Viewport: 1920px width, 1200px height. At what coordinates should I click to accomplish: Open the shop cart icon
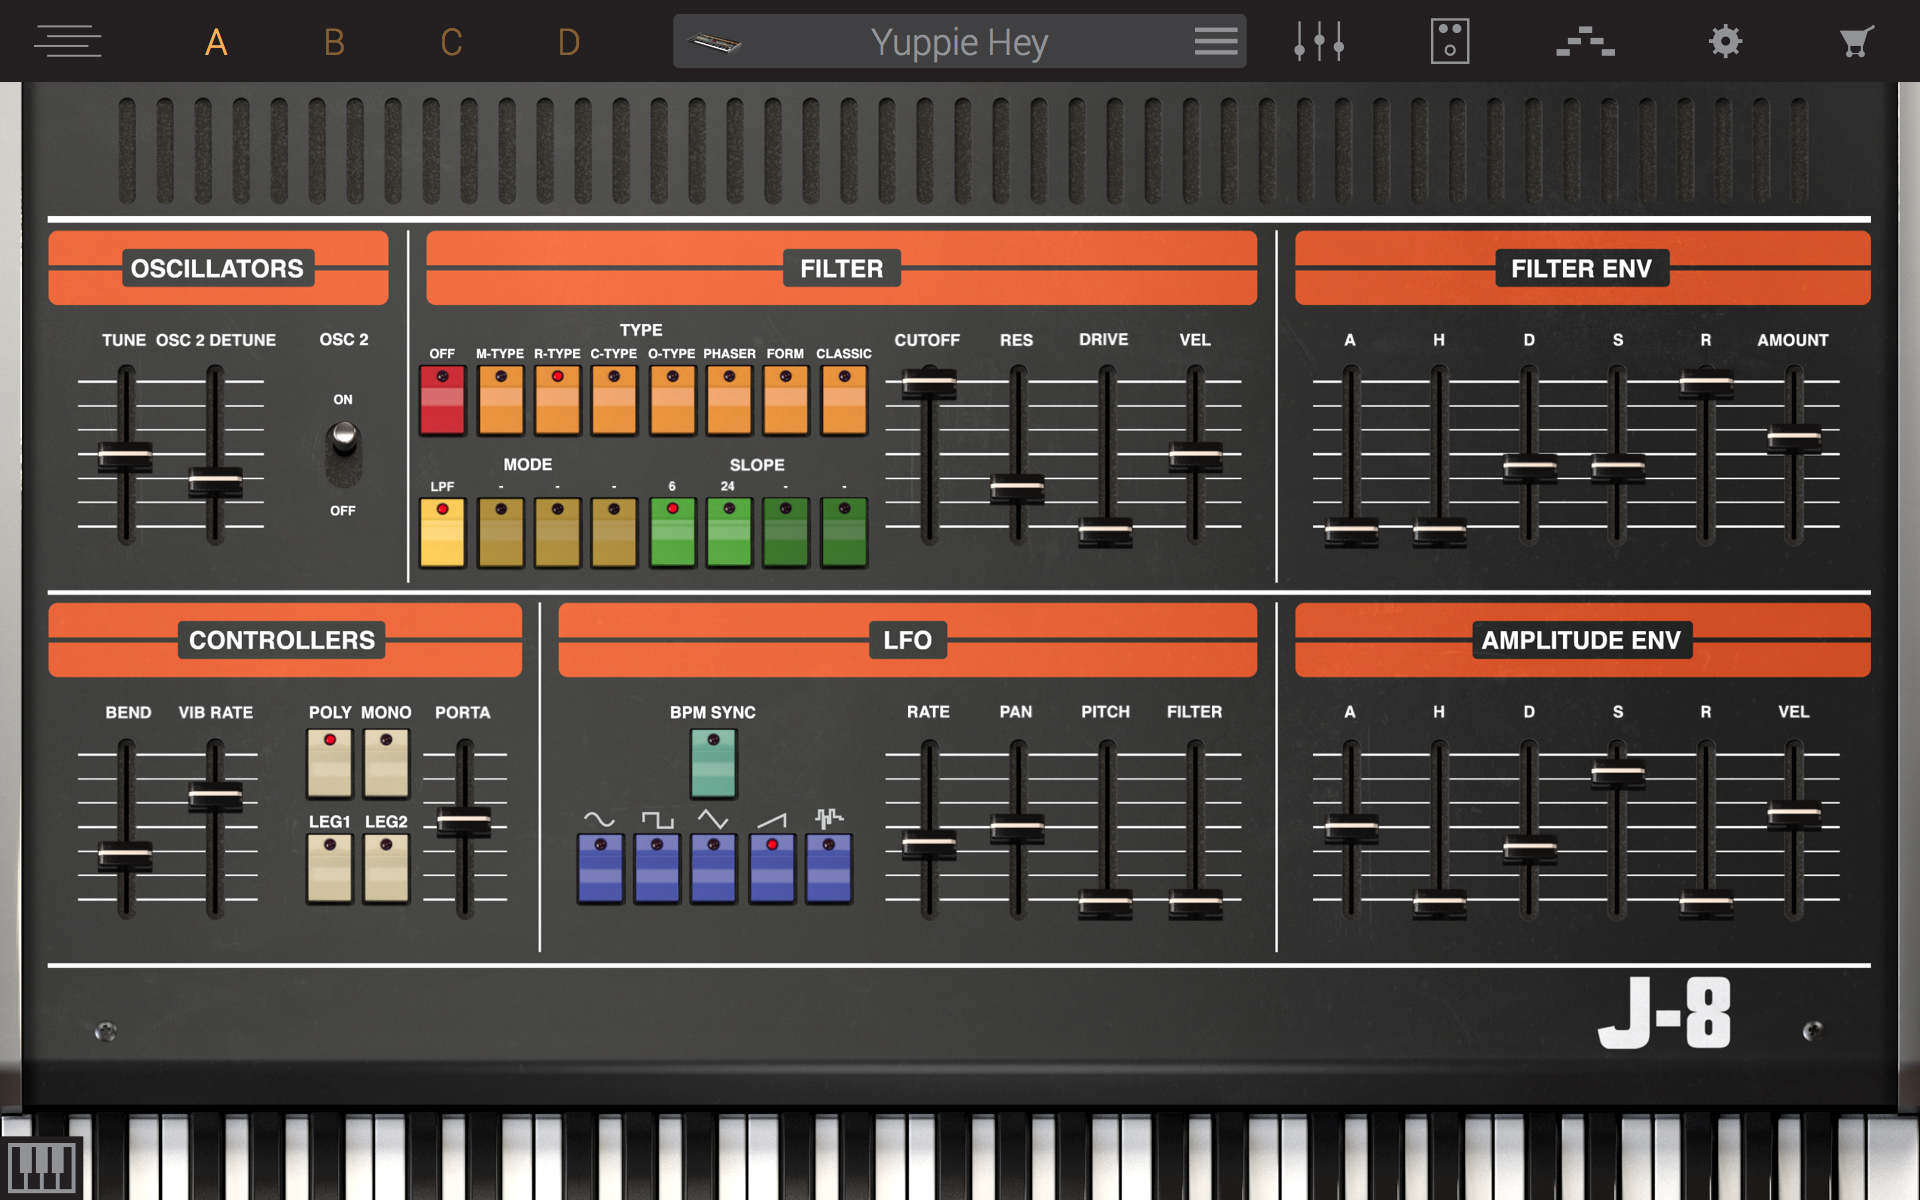coord(1856,42)
